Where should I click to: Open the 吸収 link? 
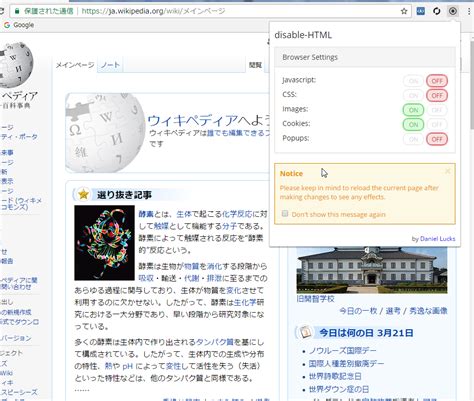click(146, 278)
